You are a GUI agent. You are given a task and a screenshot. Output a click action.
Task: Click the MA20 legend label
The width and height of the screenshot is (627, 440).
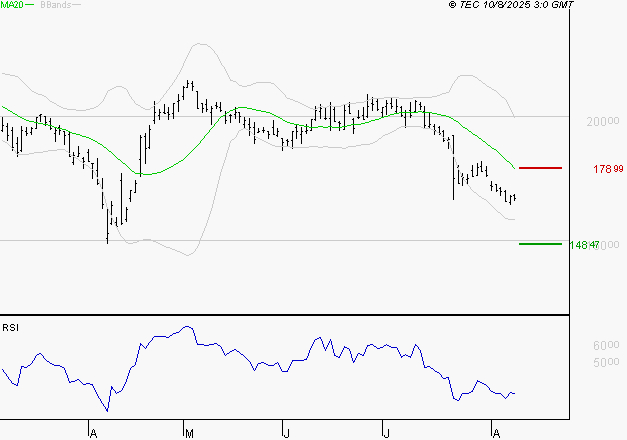[12, 5]
